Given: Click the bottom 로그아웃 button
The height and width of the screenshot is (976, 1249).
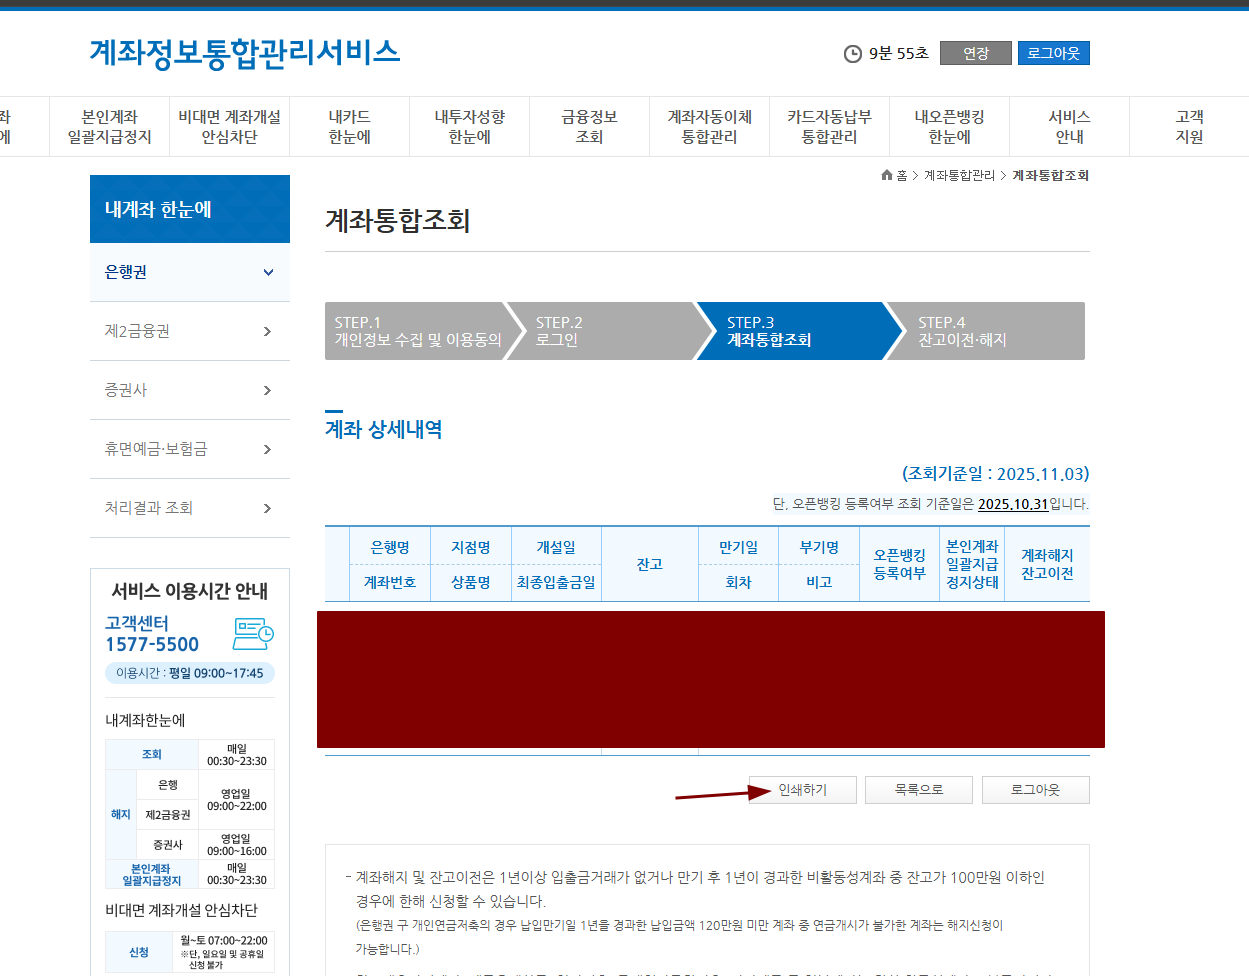Looking at the screenshot, I should click(1036, 790).
